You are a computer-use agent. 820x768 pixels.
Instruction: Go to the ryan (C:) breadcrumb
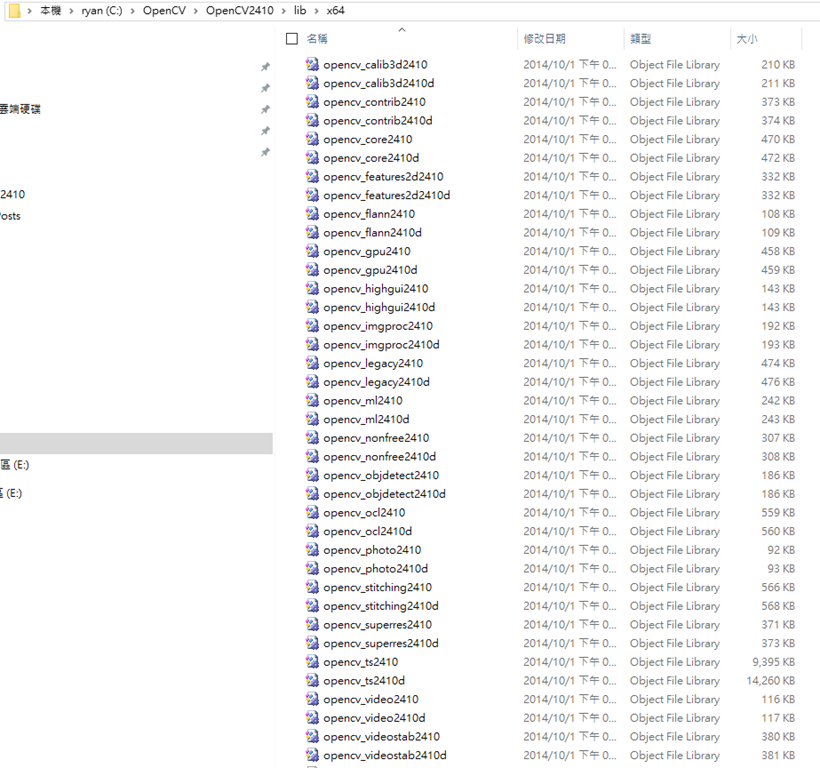point(102,10)
